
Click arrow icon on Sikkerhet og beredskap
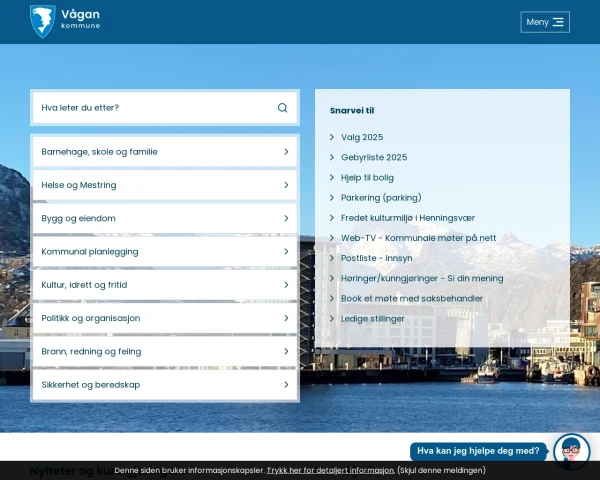coord(286,385)
